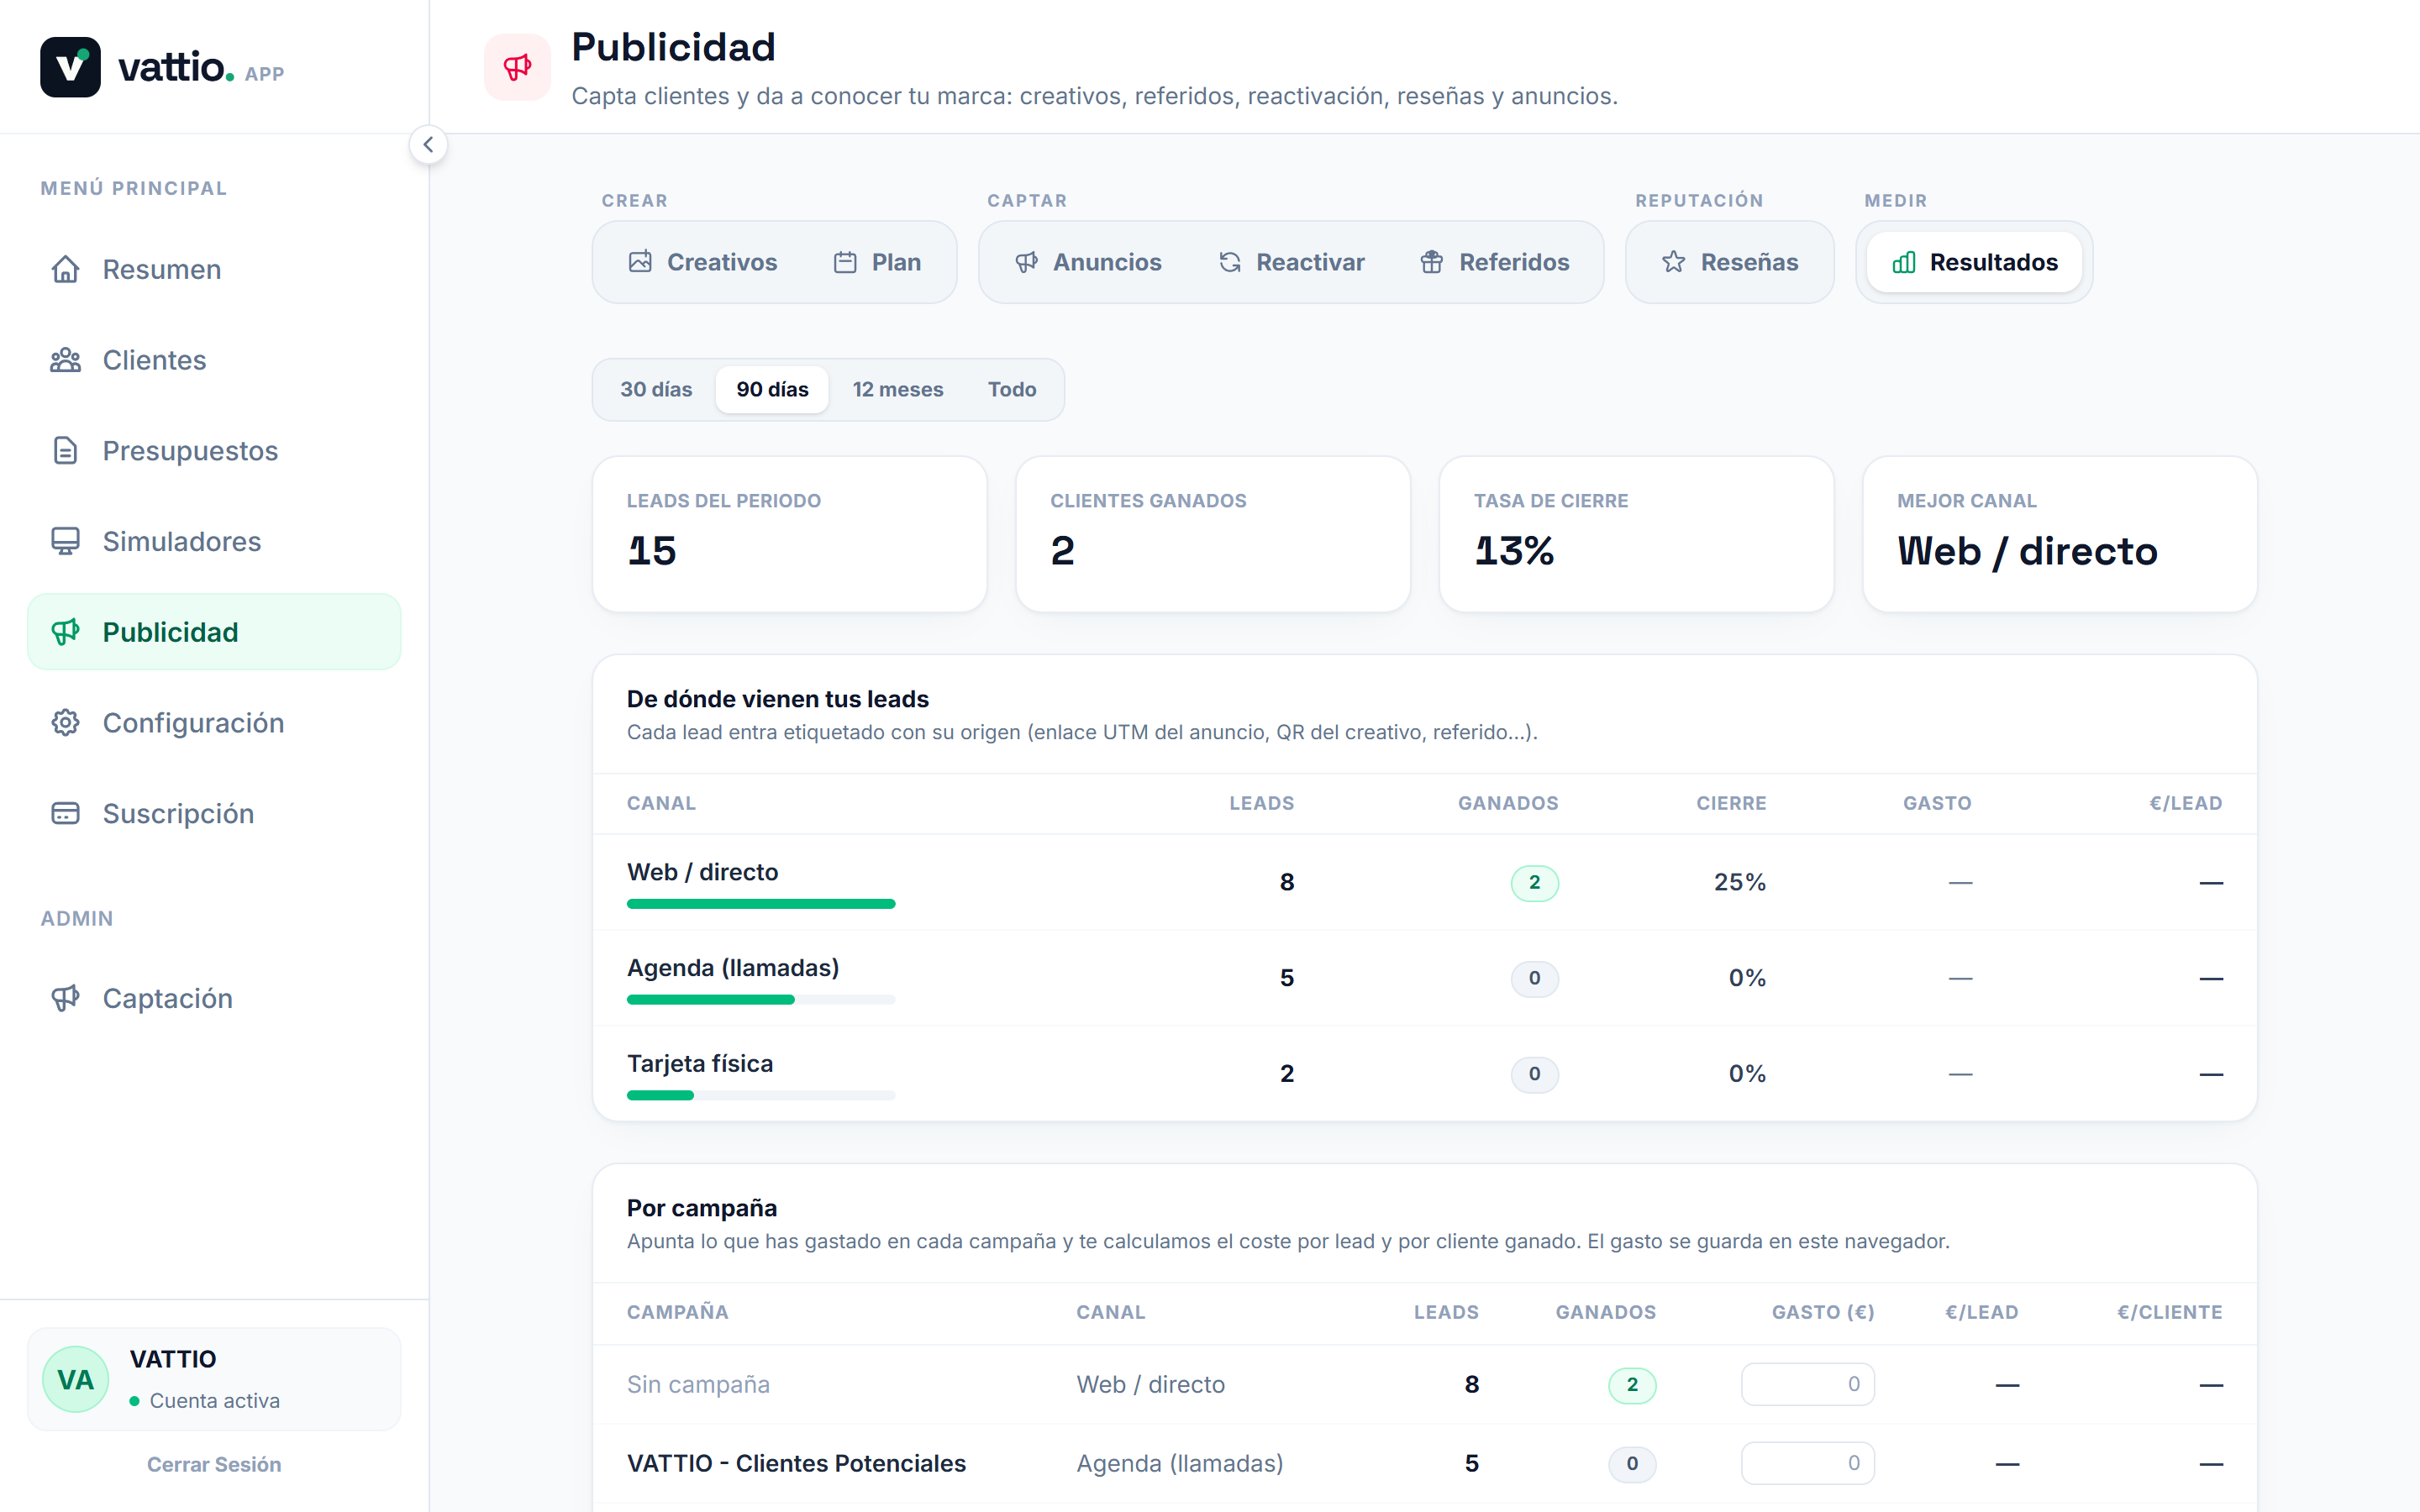Image resolution: width=2420 pixels, height=1512 pixels.
Task: Click the Clientes people icon
Action: click(66, 360)
